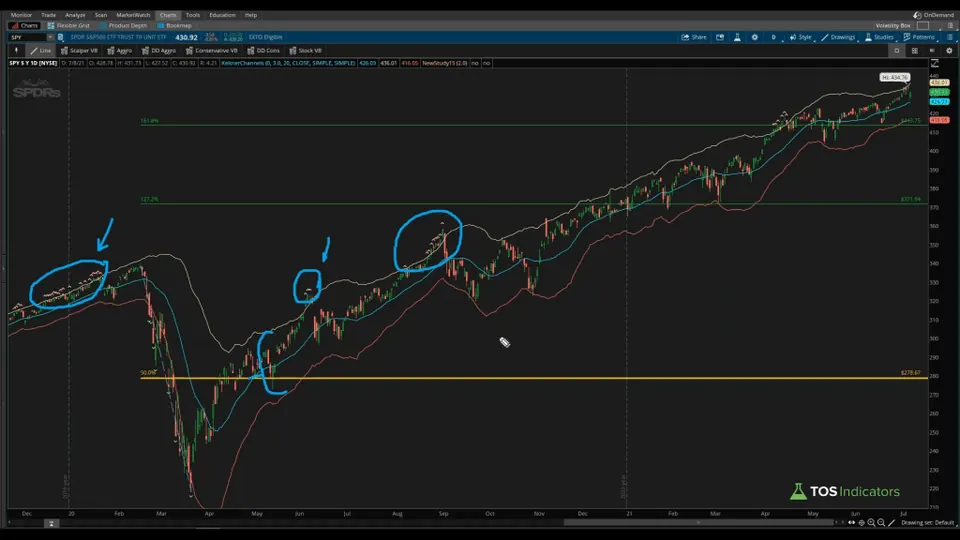Open the drawing toolbar gear settings
The height and width of the screenshot is (540, 960).
tap(950, 51)
